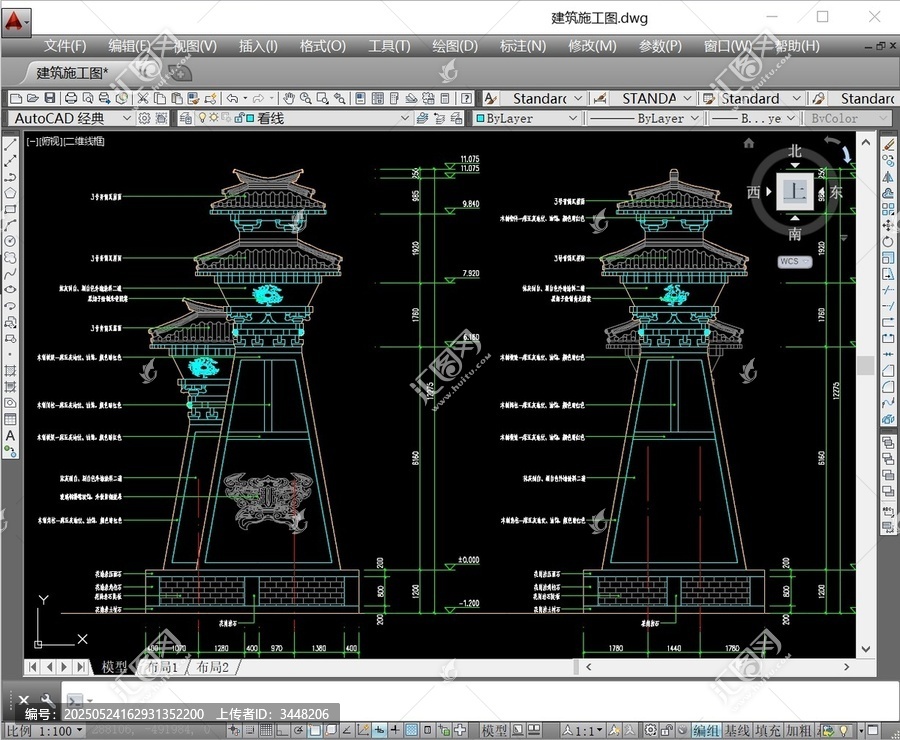Toggle ortho mode in status bar

[x=282, y=730]
